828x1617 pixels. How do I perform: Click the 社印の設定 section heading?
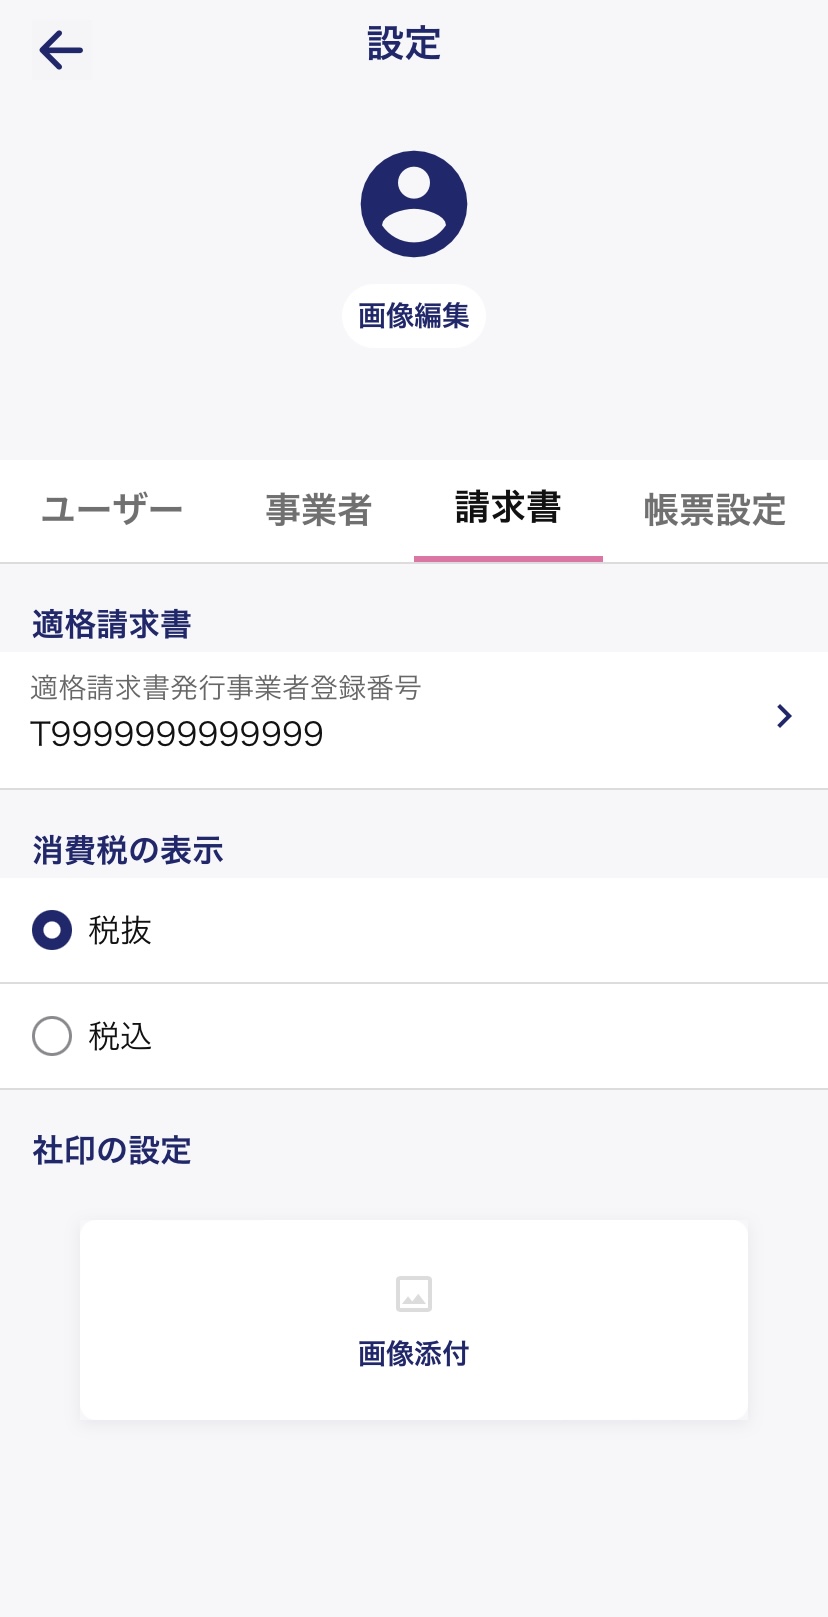point(111,1150)
